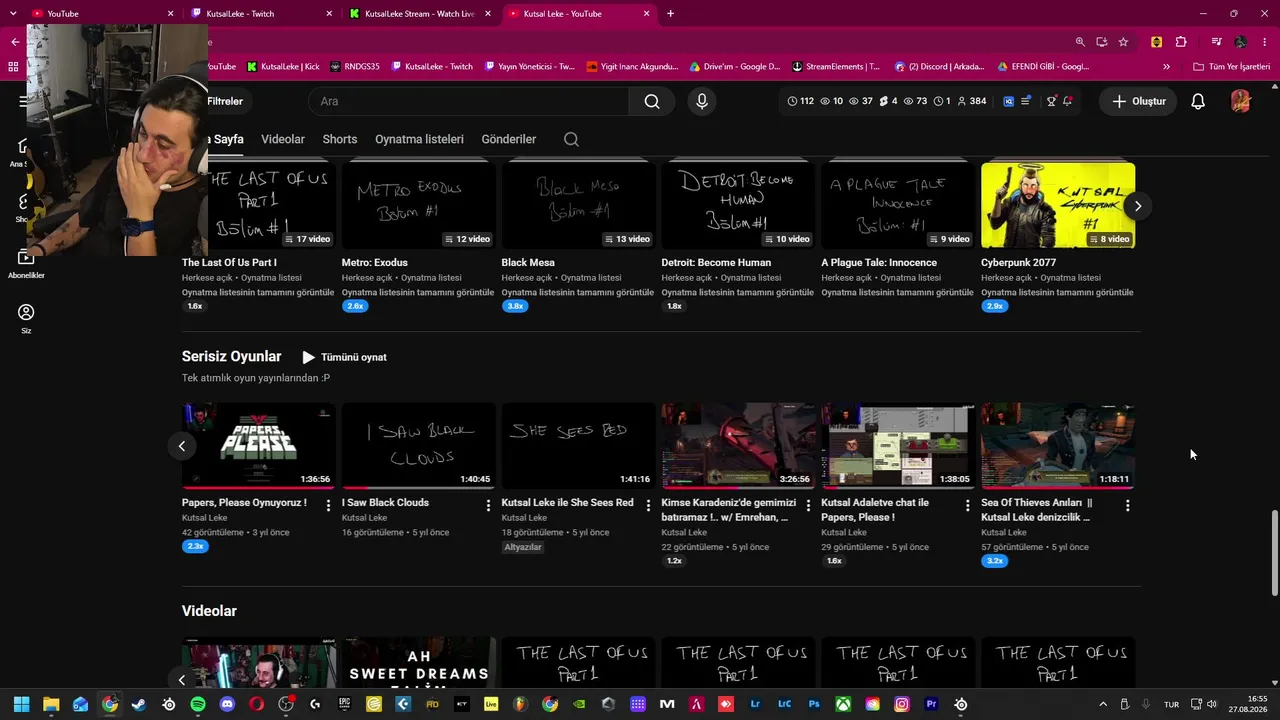Image resolution: width=1280 pixels, height=720 pixels.
Task: Launch Premiere Pro from the taskbar
Action: [x=932, y=704]
